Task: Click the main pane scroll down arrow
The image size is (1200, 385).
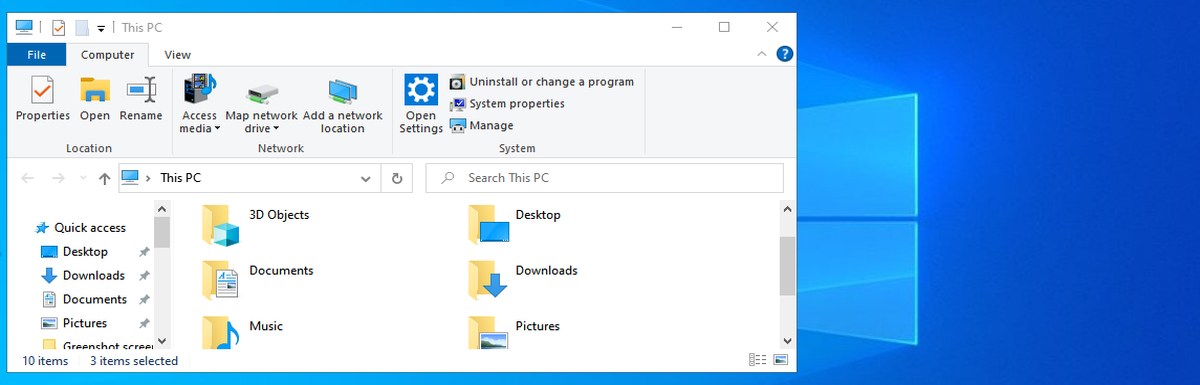Action: pyautogui.click(x=787, y=342)
